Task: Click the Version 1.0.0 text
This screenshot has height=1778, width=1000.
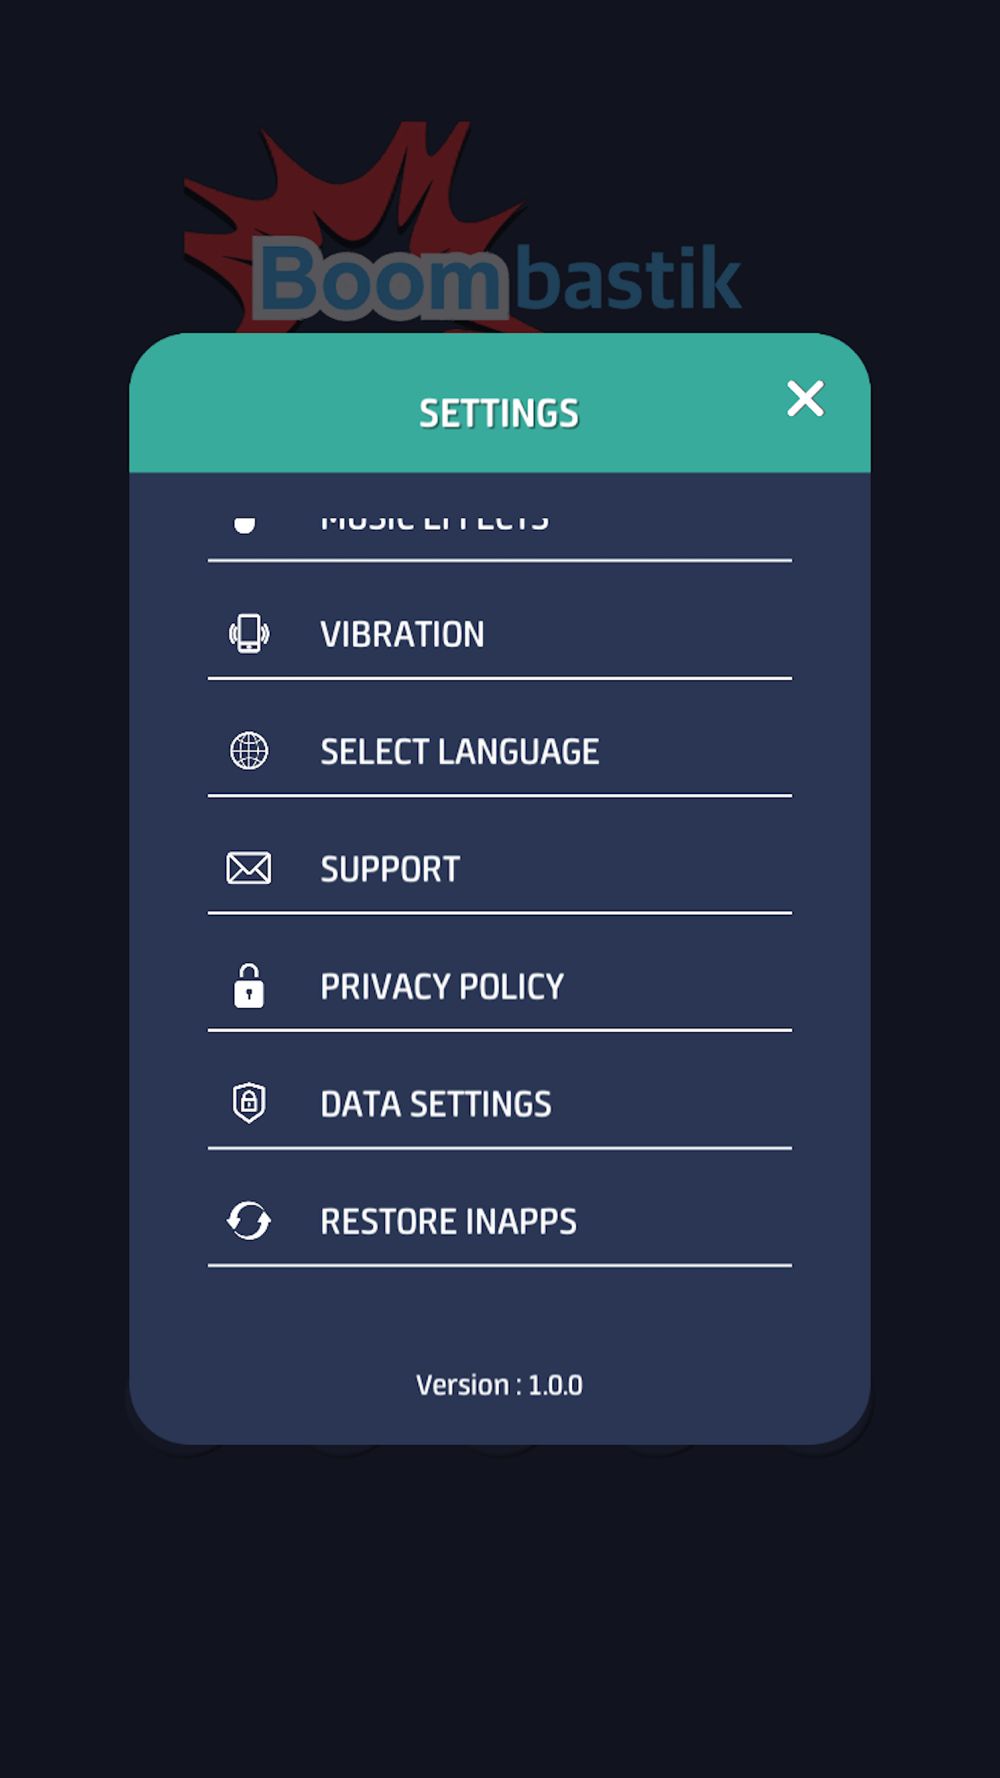Action: (x=499, y=1385)
